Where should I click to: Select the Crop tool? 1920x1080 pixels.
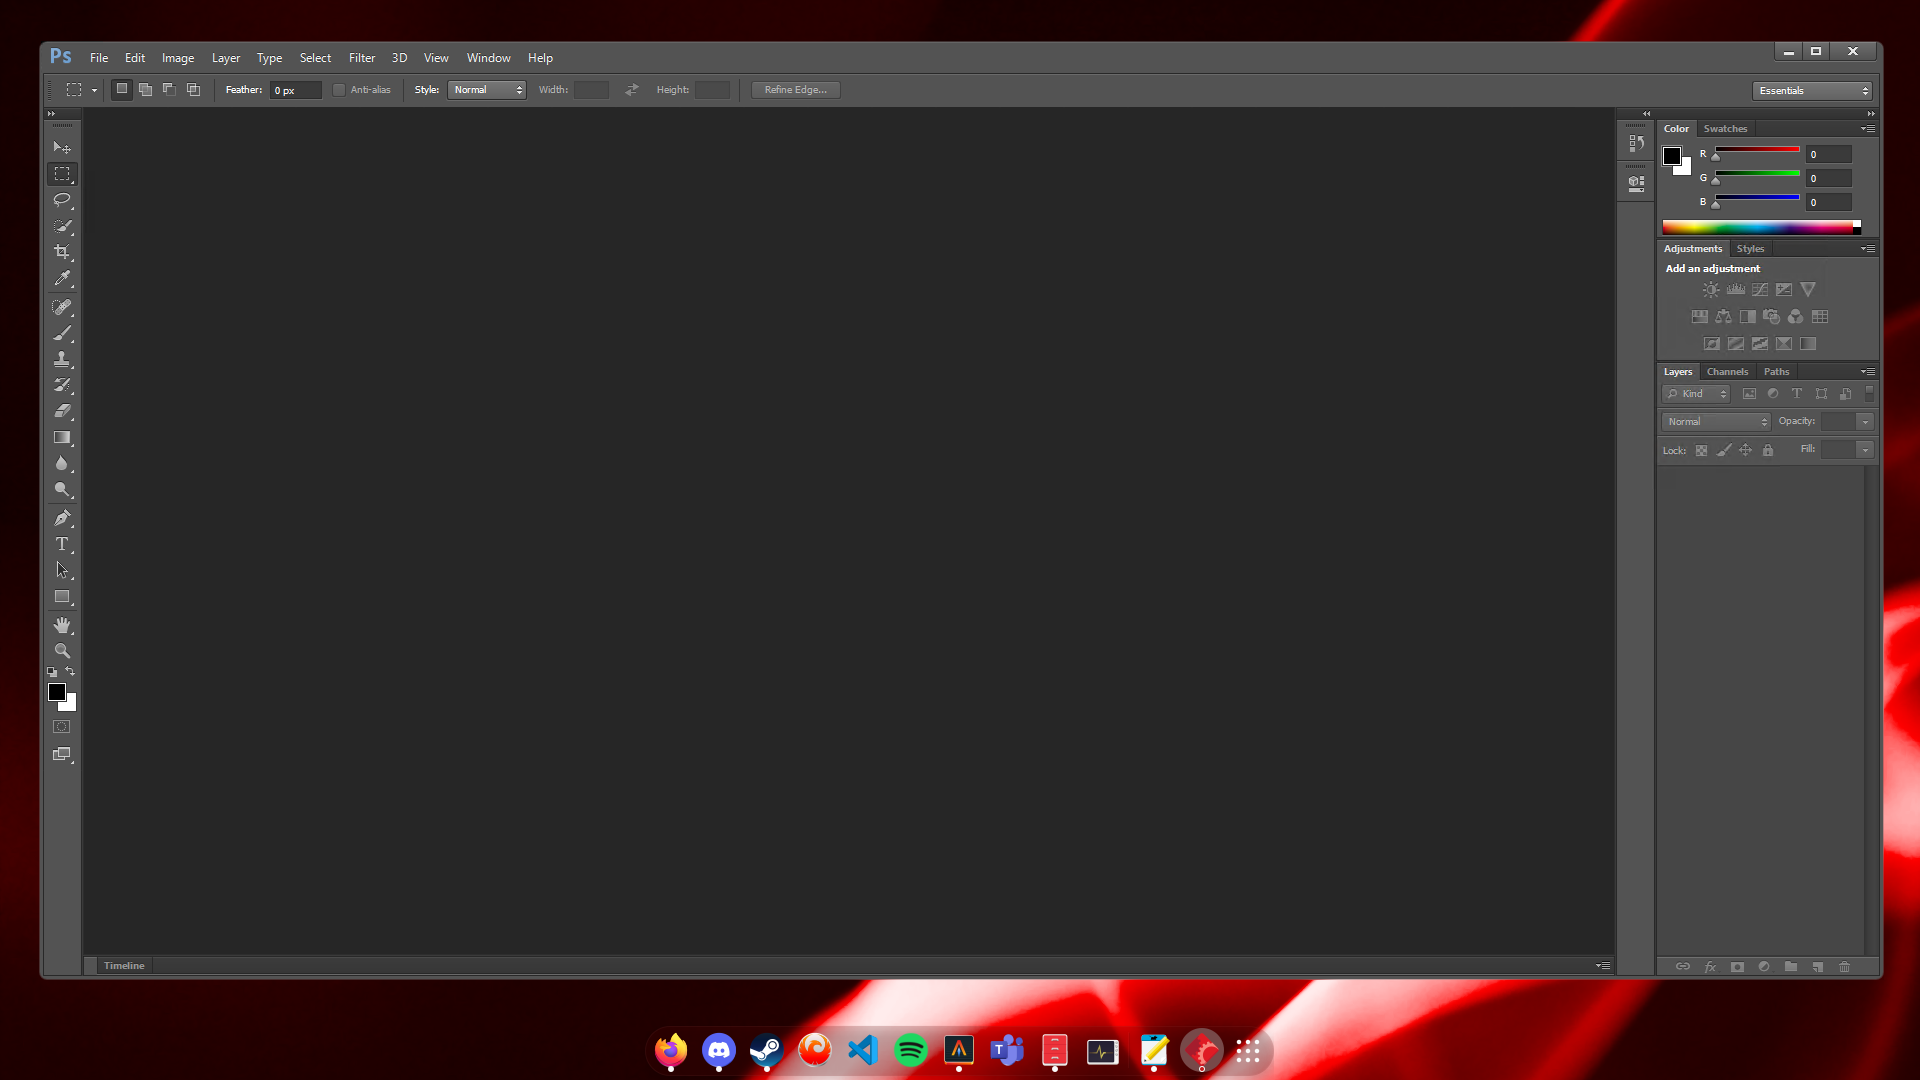62,252
